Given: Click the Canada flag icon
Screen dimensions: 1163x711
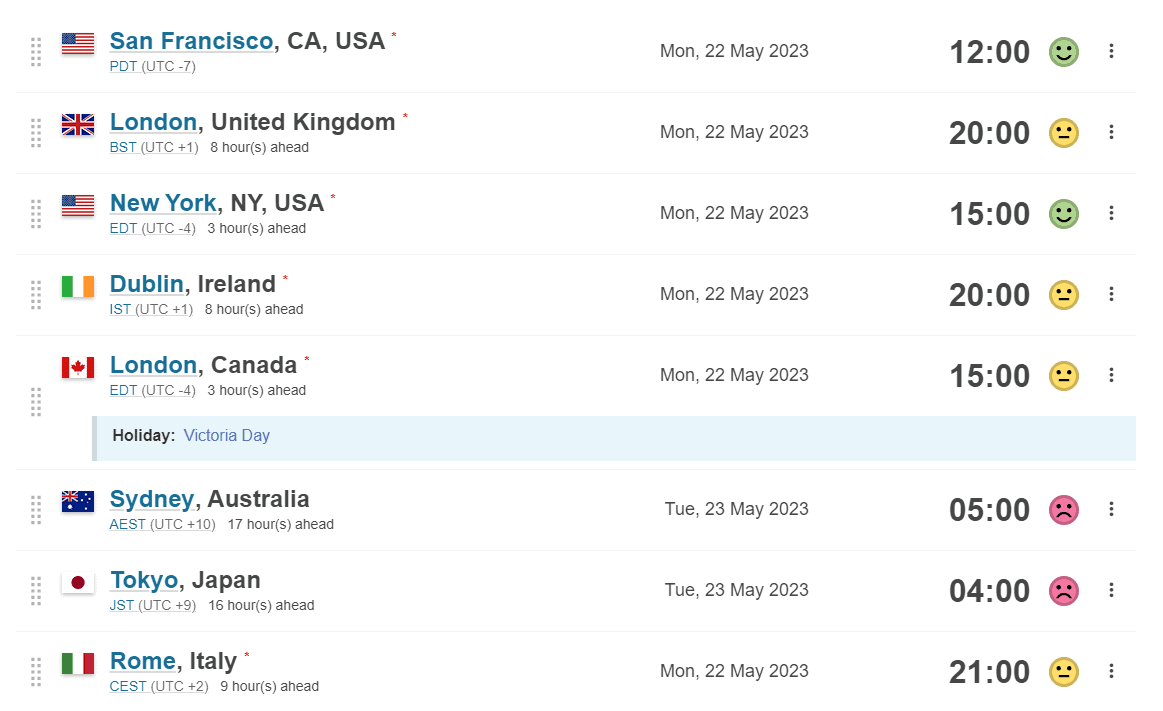Looking at the screenshot, I should pyautogui.click(x=78, y=367).
